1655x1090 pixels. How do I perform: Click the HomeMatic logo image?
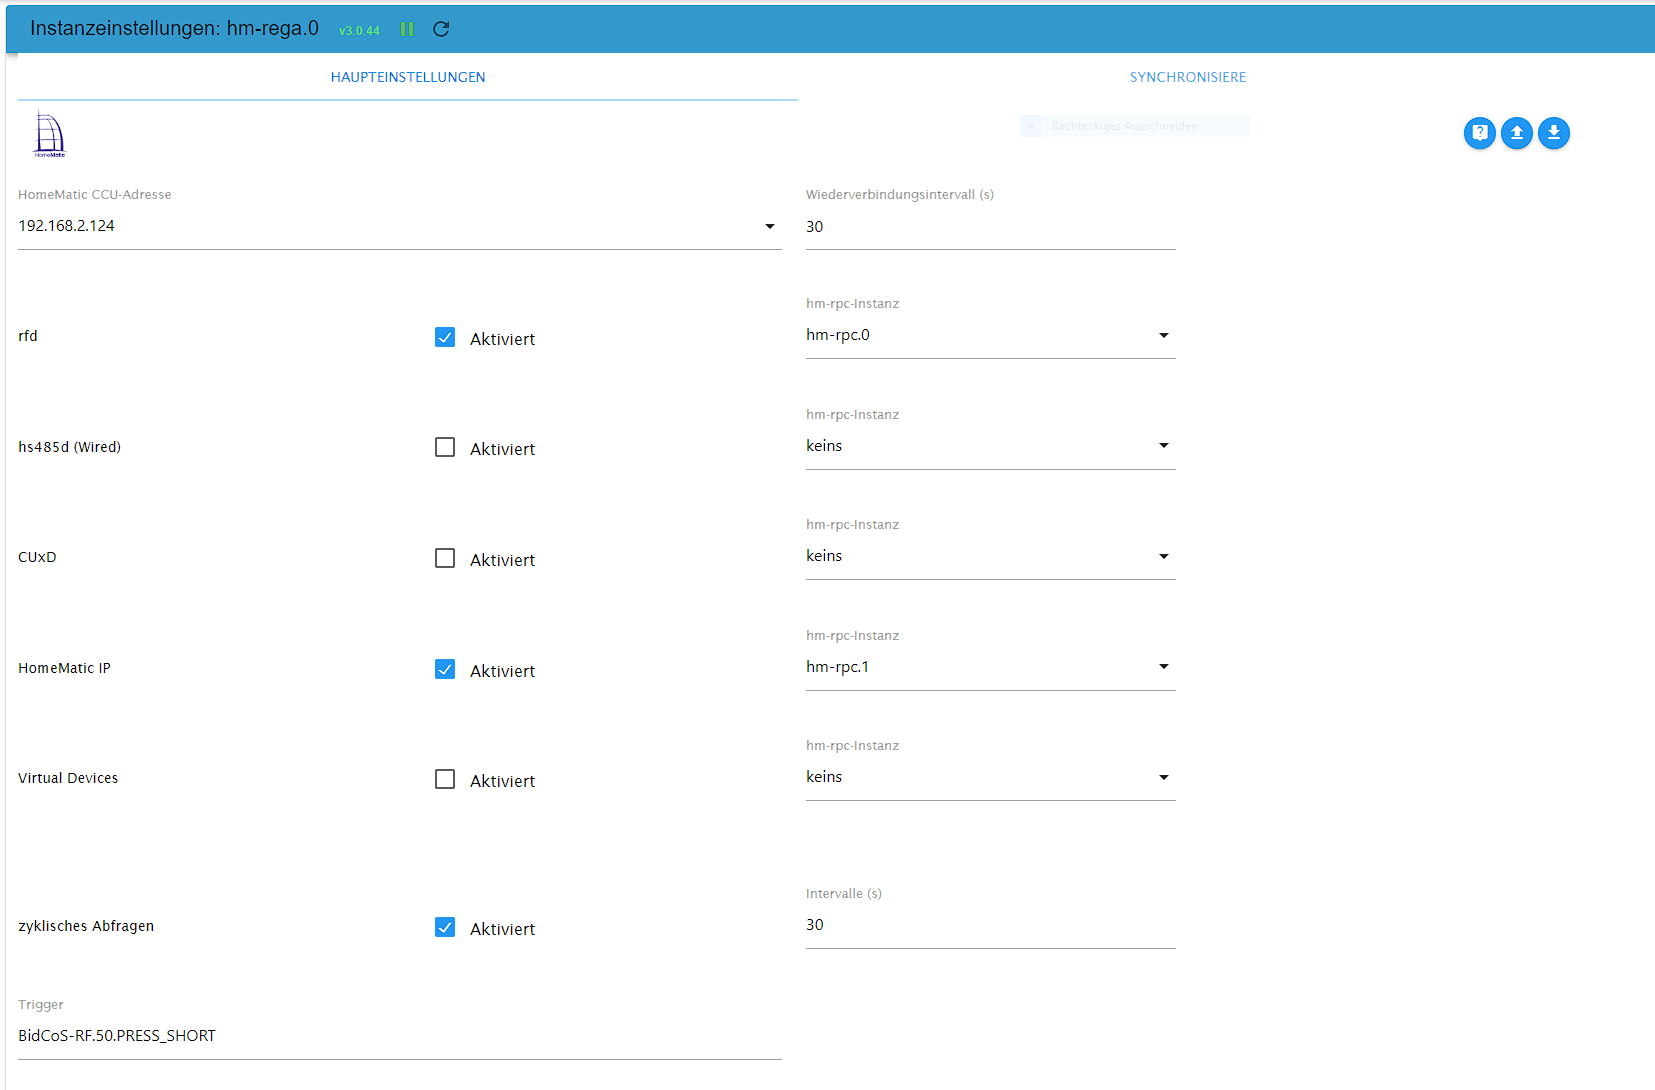50,134
